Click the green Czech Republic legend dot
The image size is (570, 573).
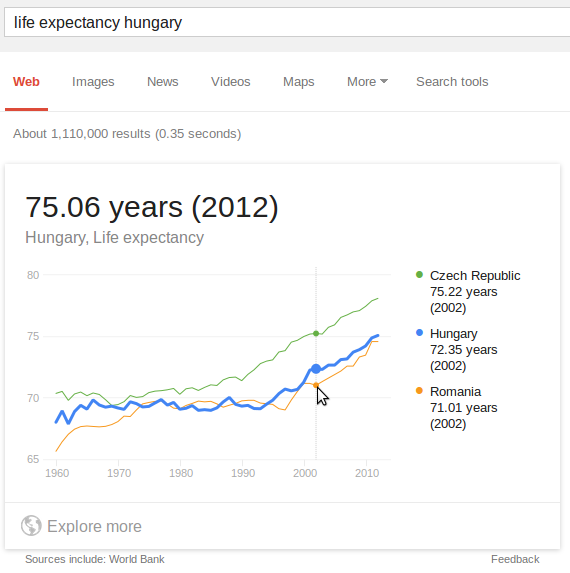(419, 274)
